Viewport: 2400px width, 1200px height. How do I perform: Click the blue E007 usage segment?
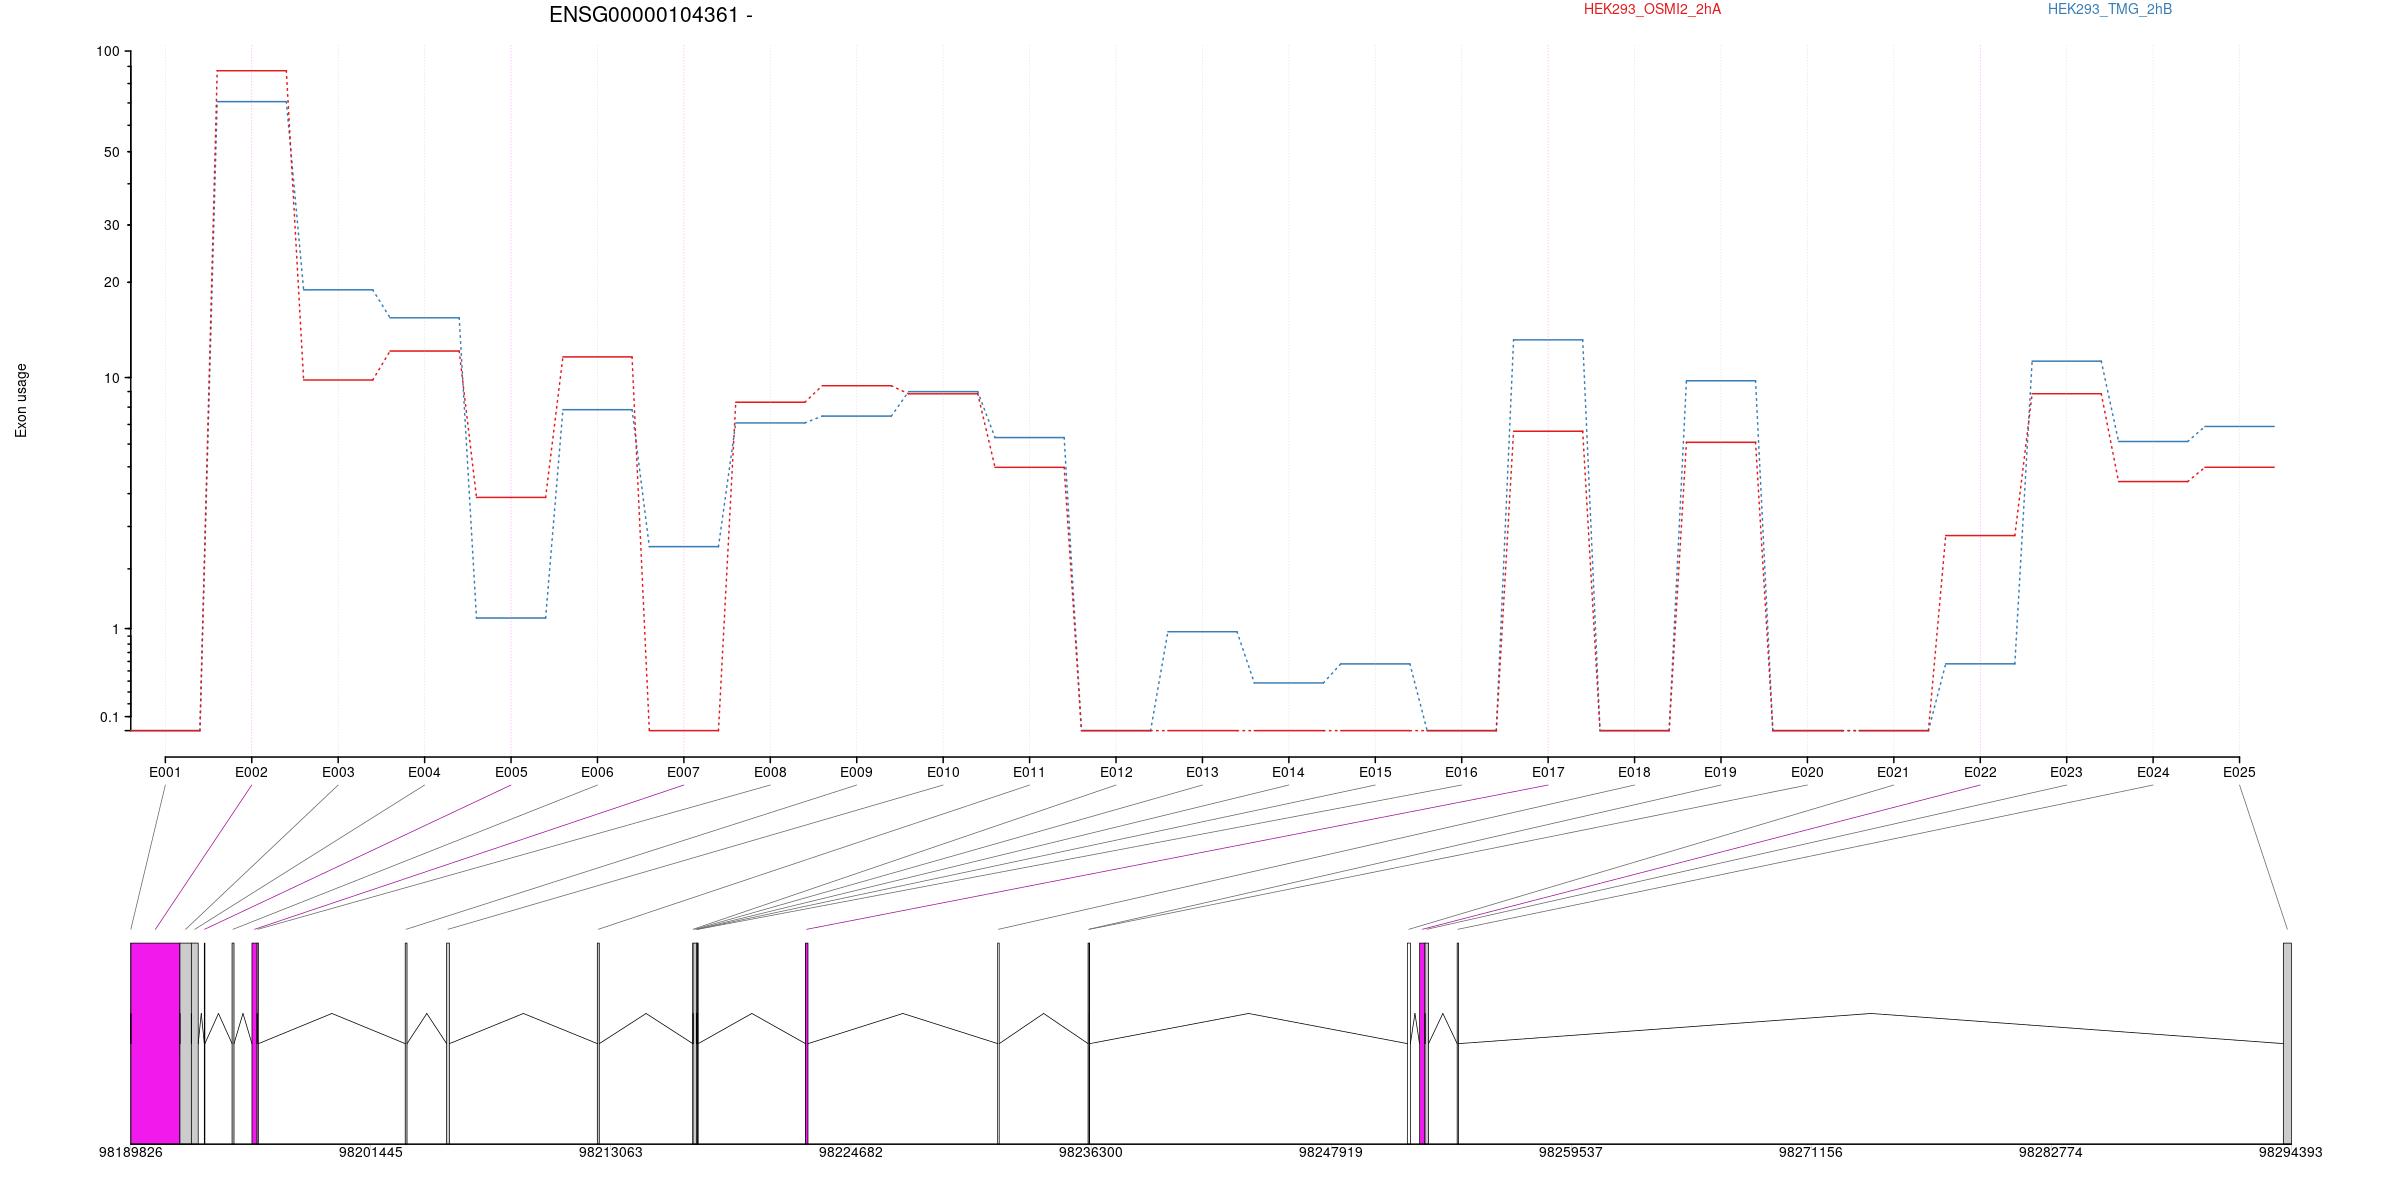(684, 547)
